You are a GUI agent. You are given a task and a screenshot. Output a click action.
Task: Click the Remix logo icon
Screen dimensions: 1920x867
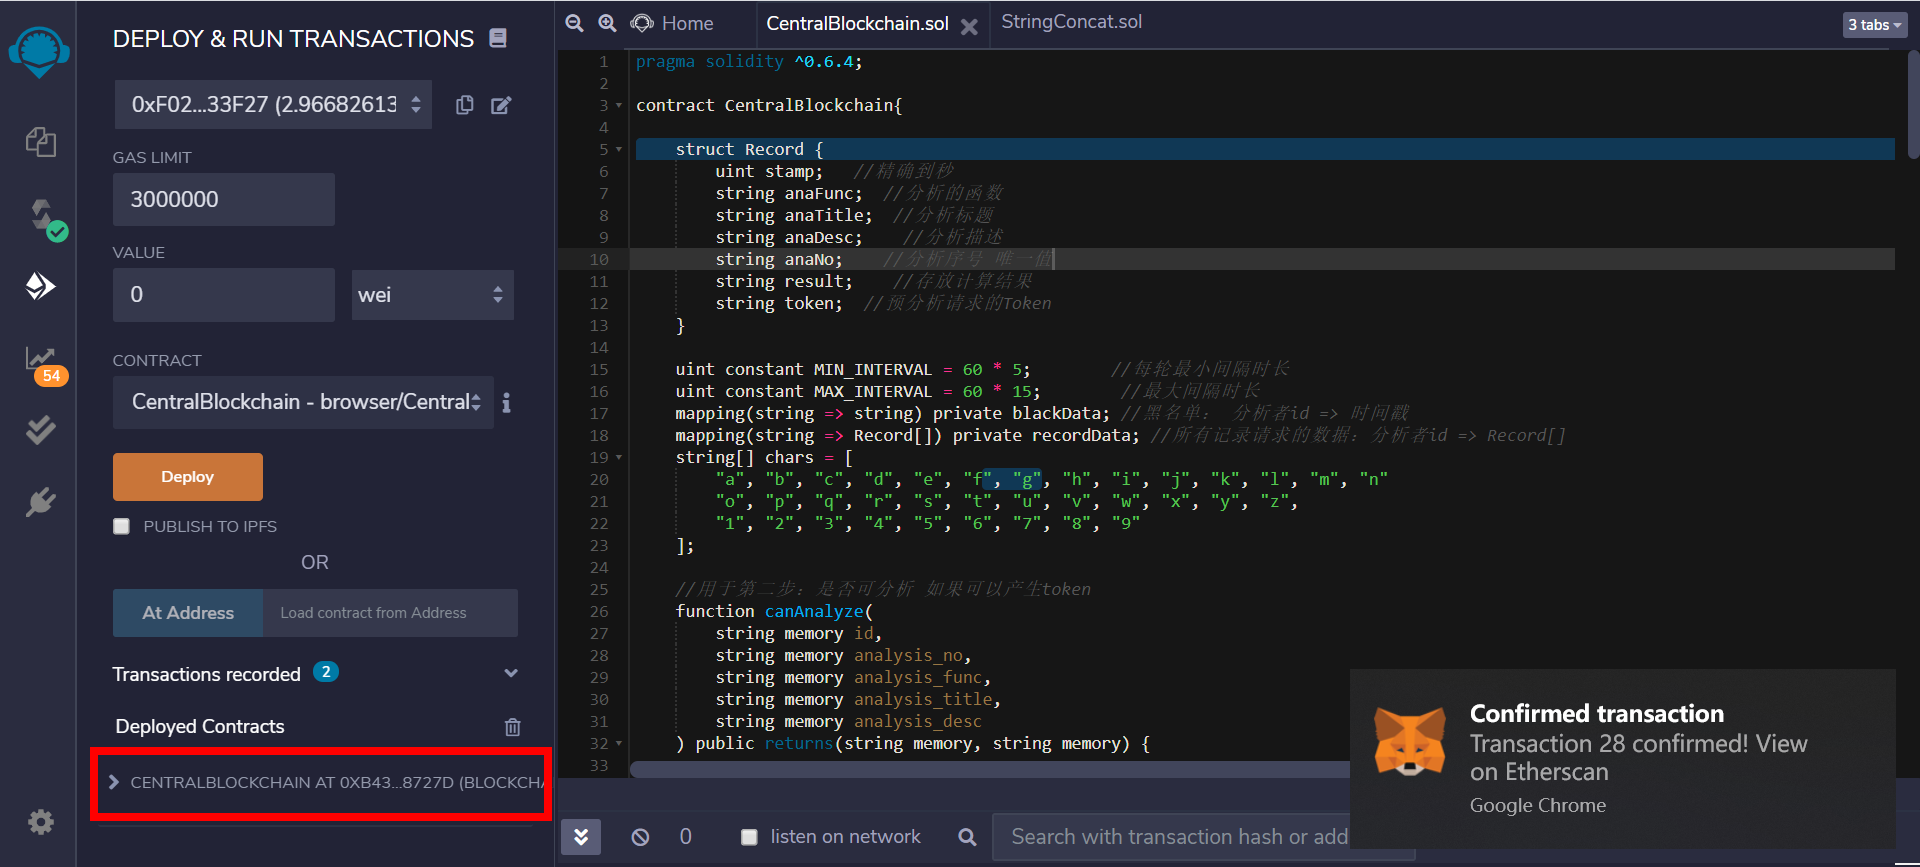point(39,51)
